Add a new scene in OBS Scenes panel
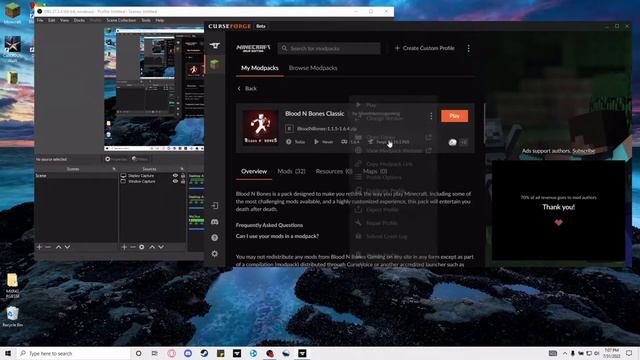The image size is (640, 360). coord(39,247)
